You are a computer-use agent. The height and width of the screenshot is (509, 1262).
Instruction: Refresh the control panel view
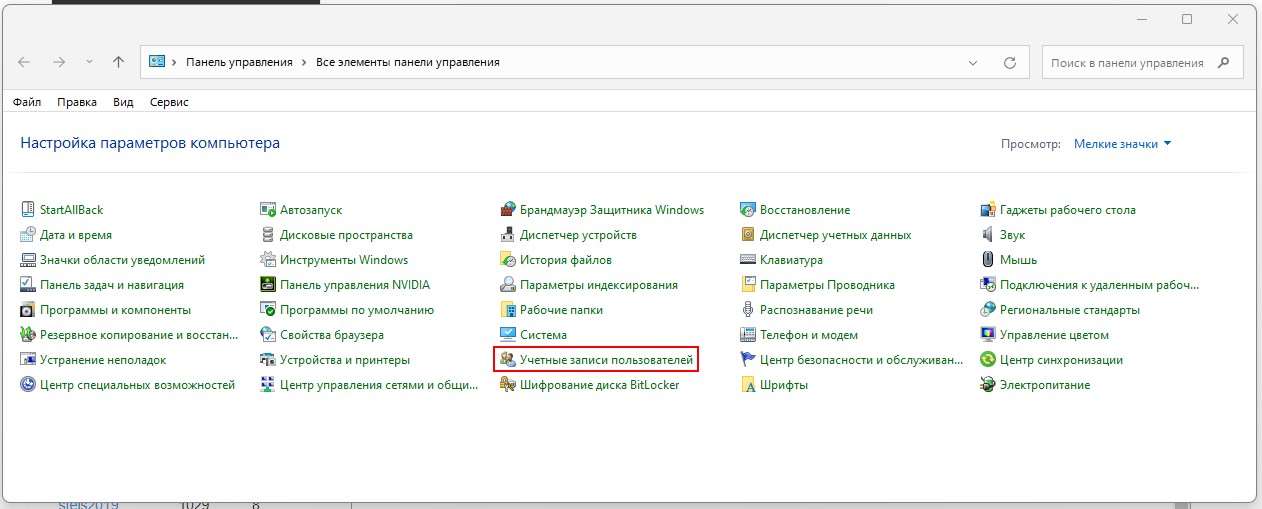pyautogui.click(x=1011, y=62)
